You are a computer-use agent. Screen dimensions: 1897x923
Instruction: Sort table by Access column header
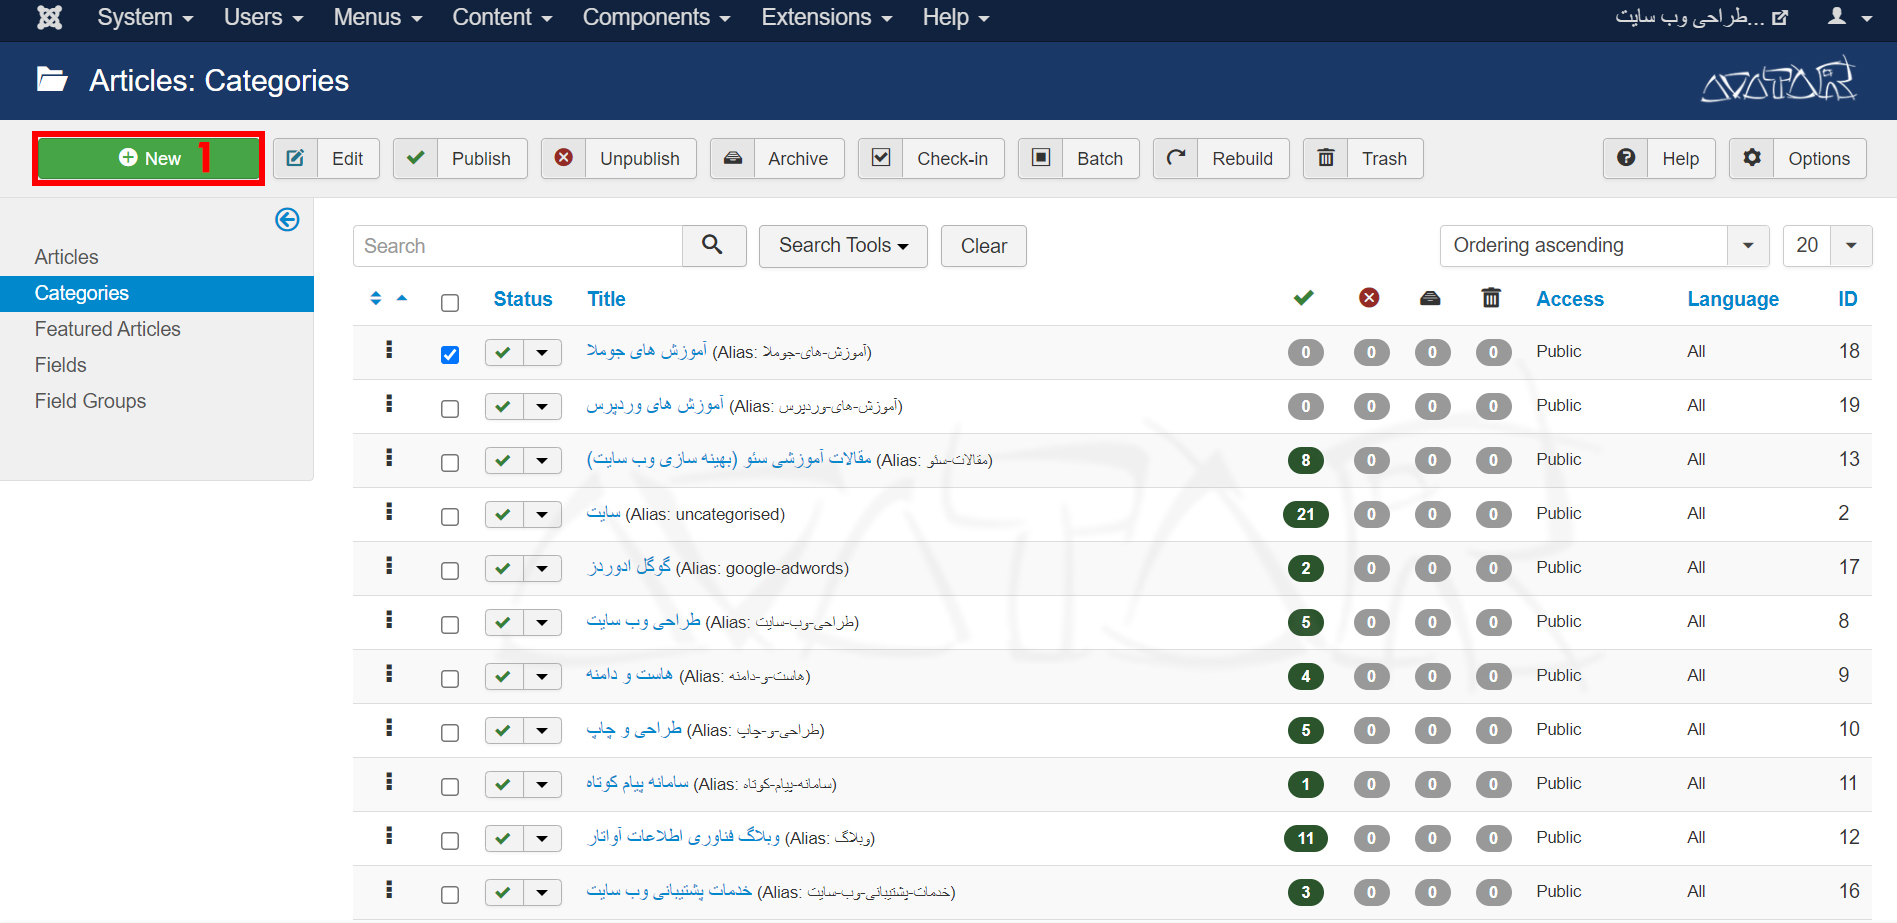(1570, 299)
